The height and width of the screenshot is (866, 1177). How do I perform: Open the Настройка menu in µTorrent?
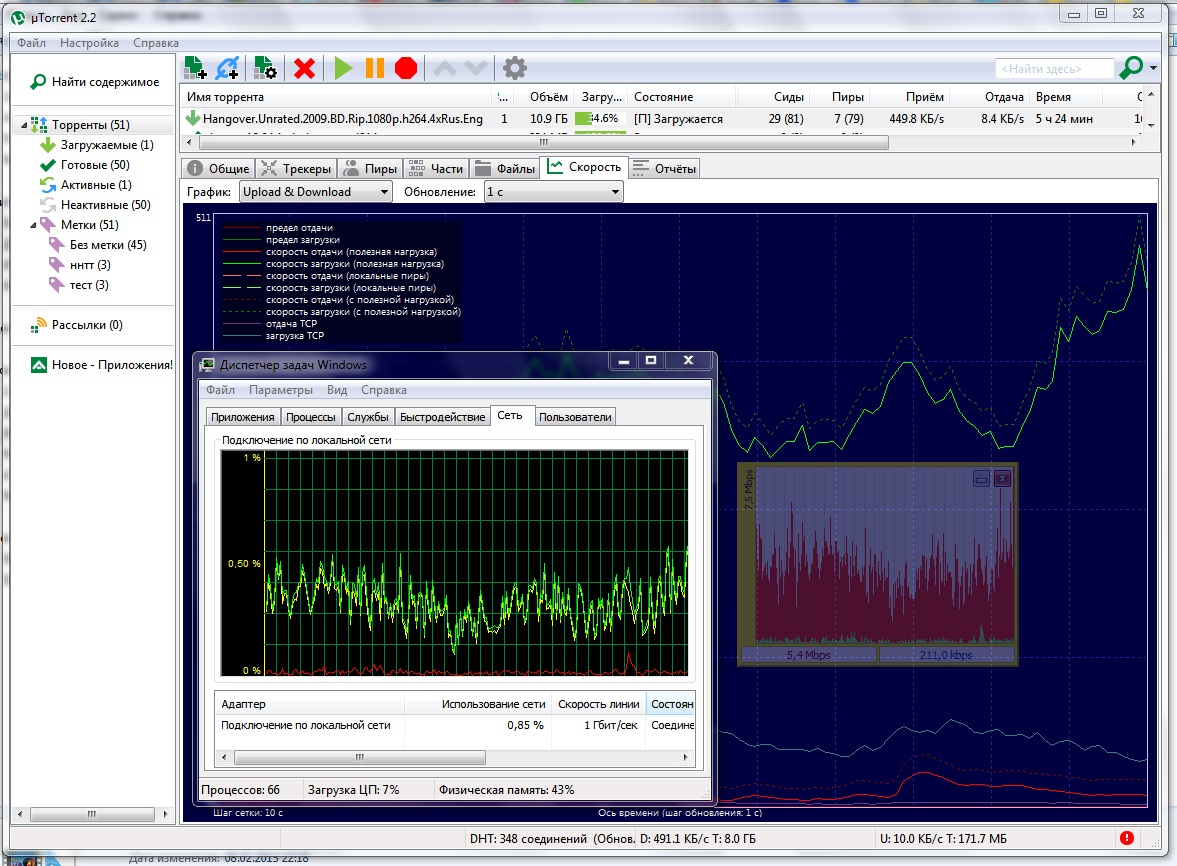[x=89, y=43]
